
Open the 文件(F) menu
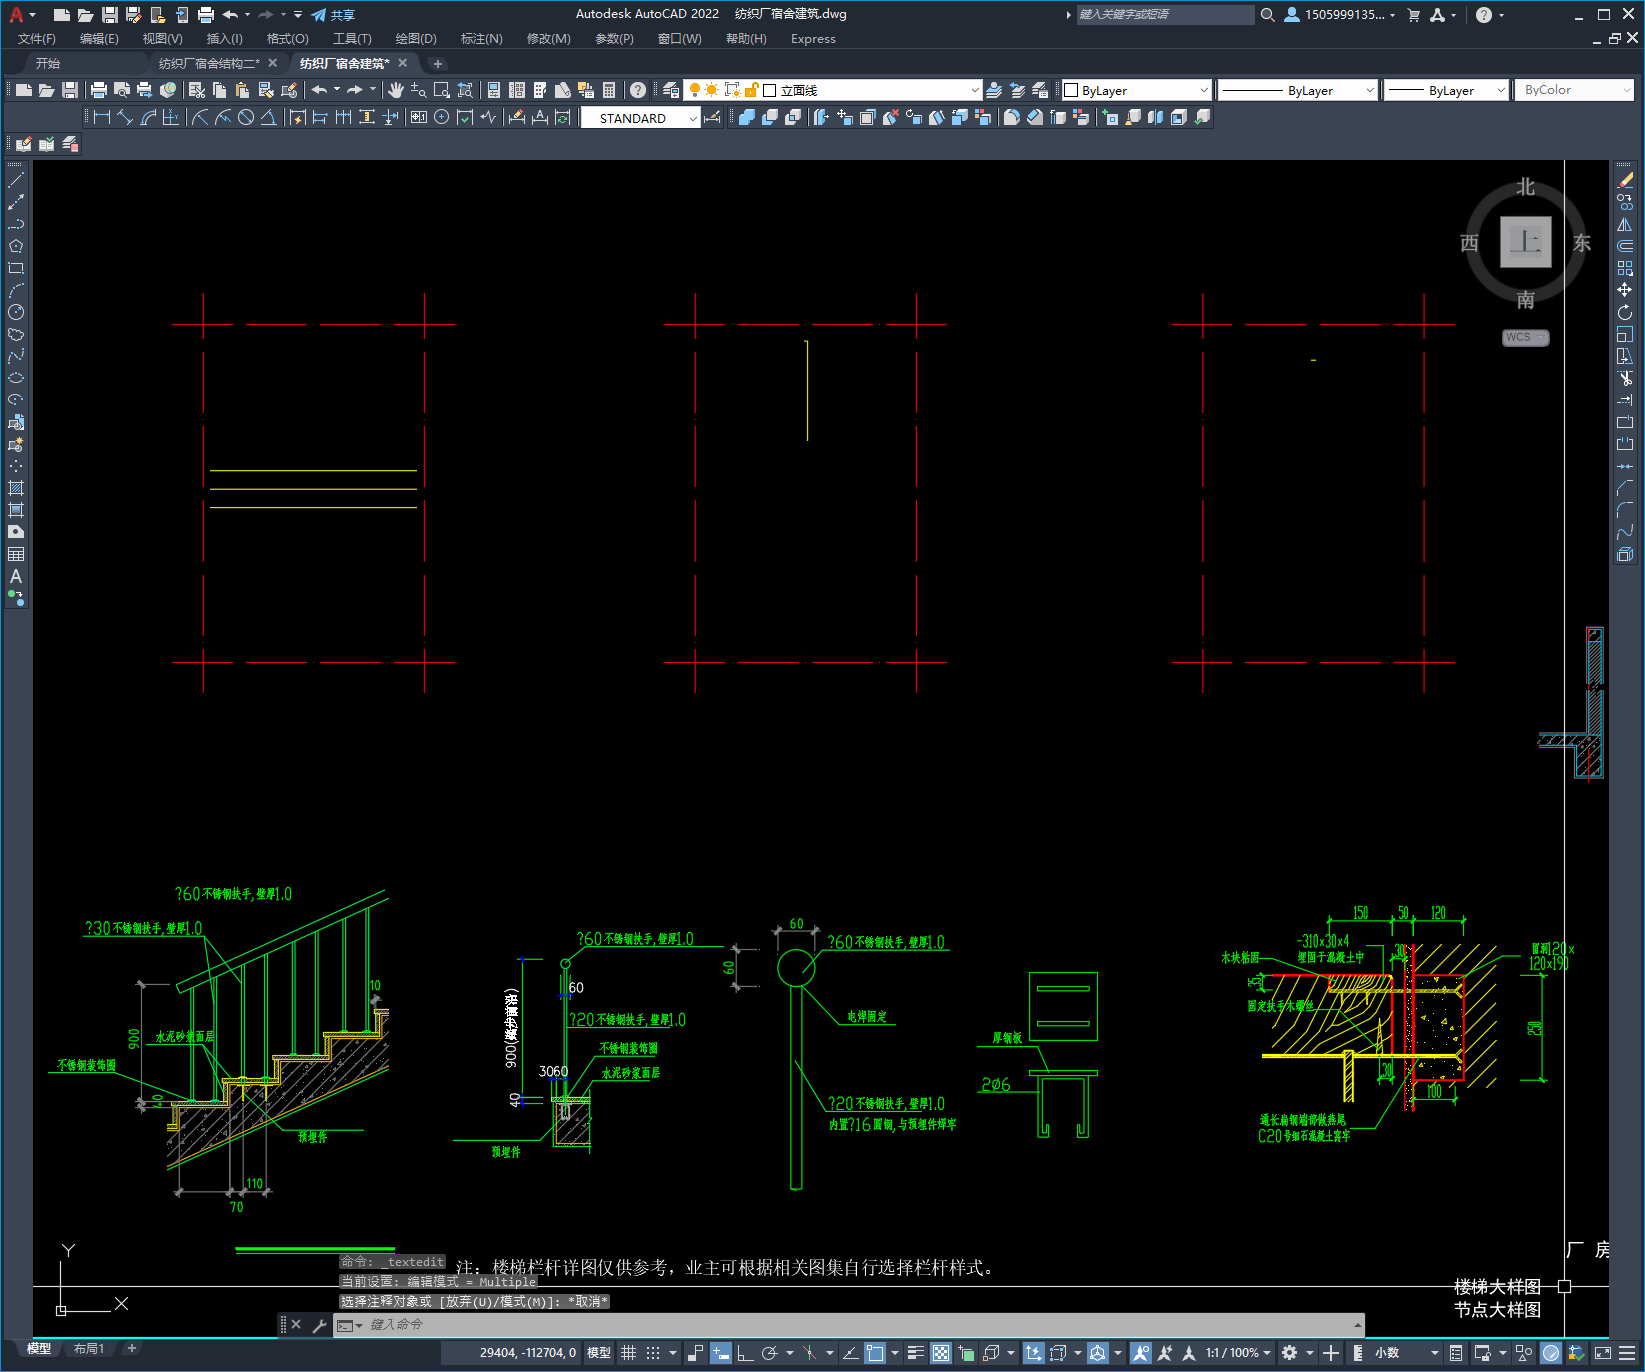(37, 39)
